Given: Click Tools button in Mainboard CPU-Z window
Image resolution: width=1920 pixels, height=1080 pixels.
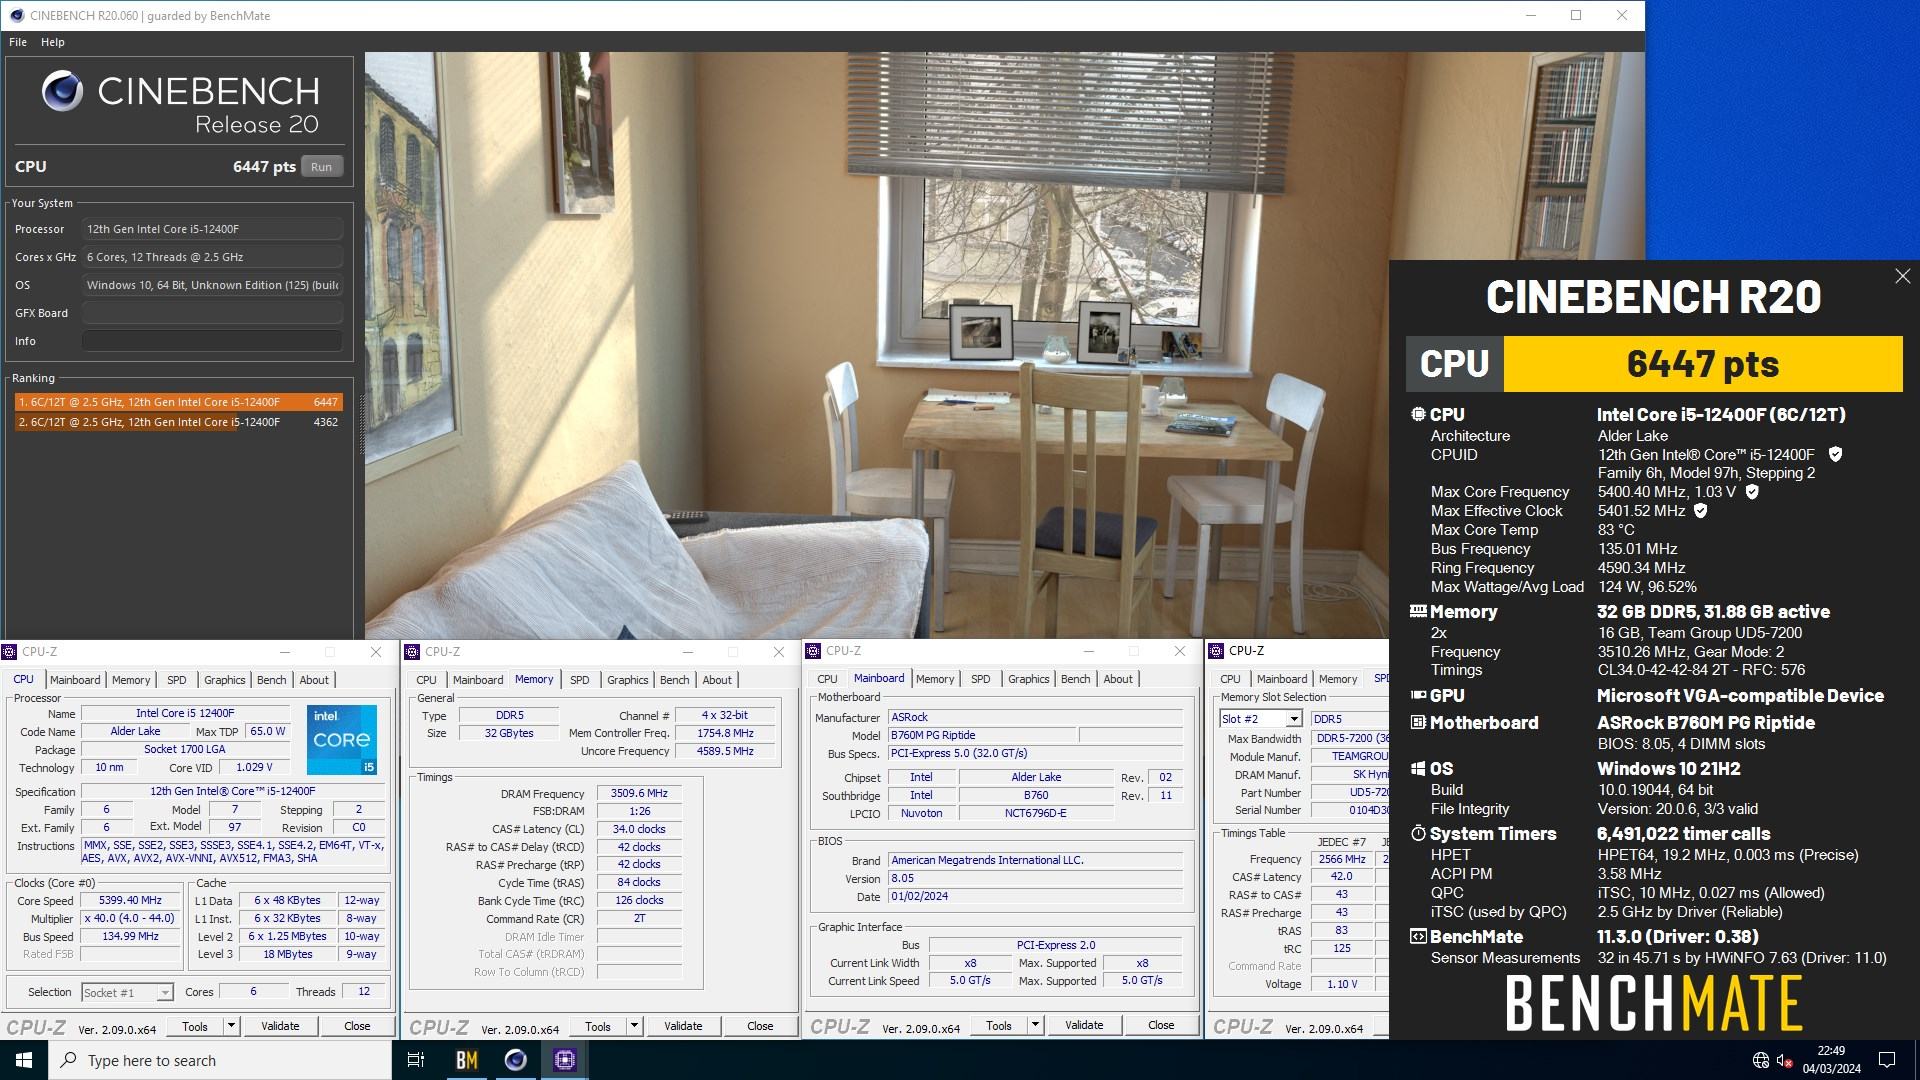Looking at the screenshot, I should click(x=999, y=1025).
